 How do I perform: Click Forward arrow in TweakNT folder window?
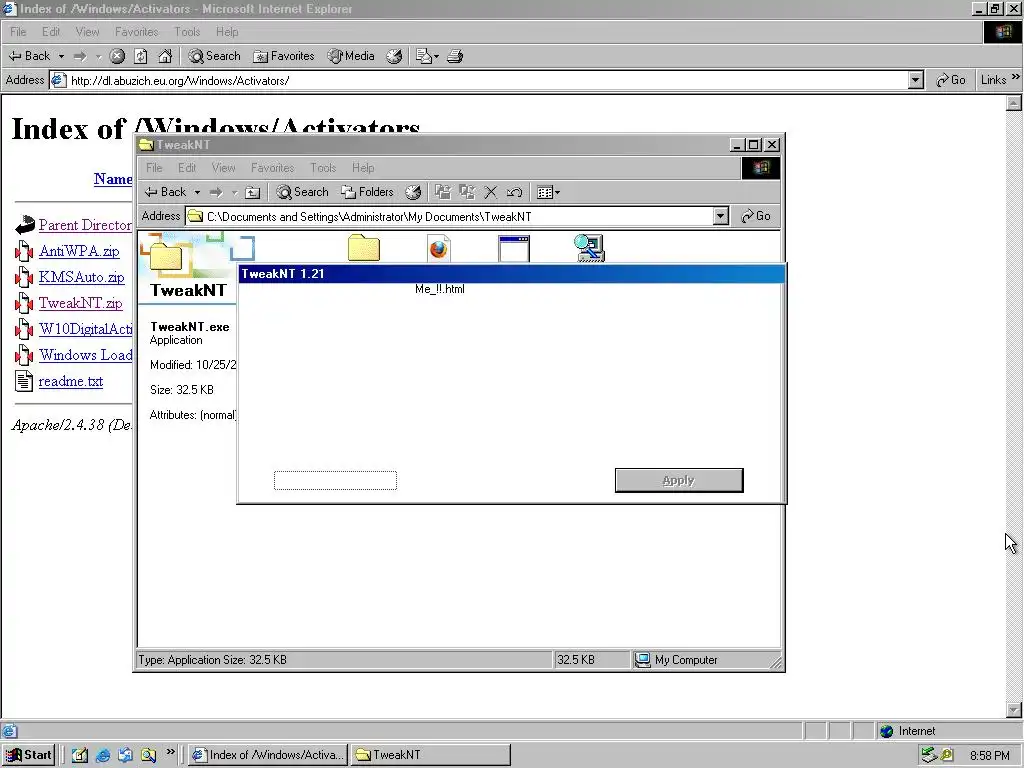pos(216,192)
